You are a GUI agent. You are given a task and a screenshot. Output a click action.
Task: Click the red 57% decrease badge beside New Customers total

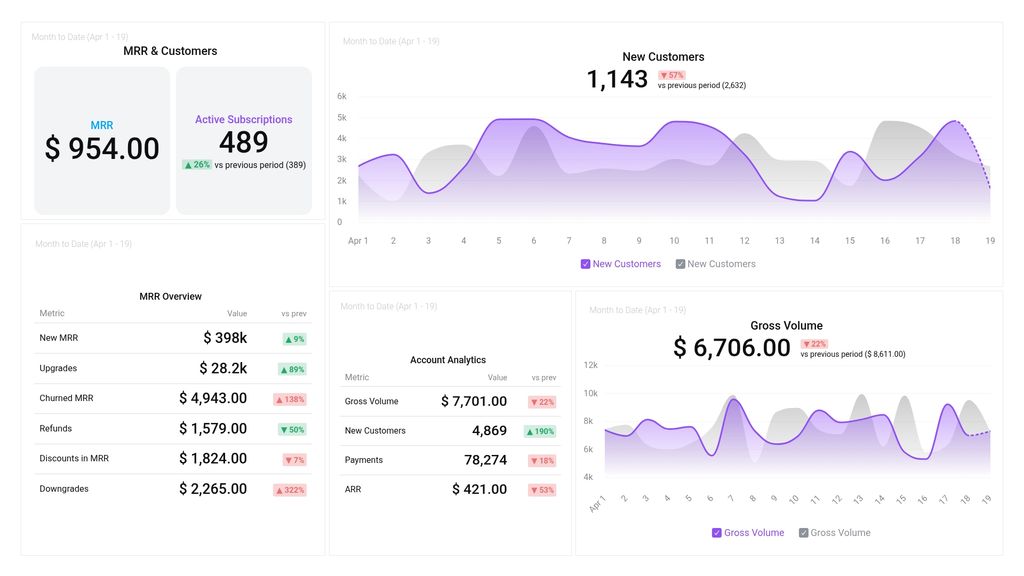pos(671,73)
